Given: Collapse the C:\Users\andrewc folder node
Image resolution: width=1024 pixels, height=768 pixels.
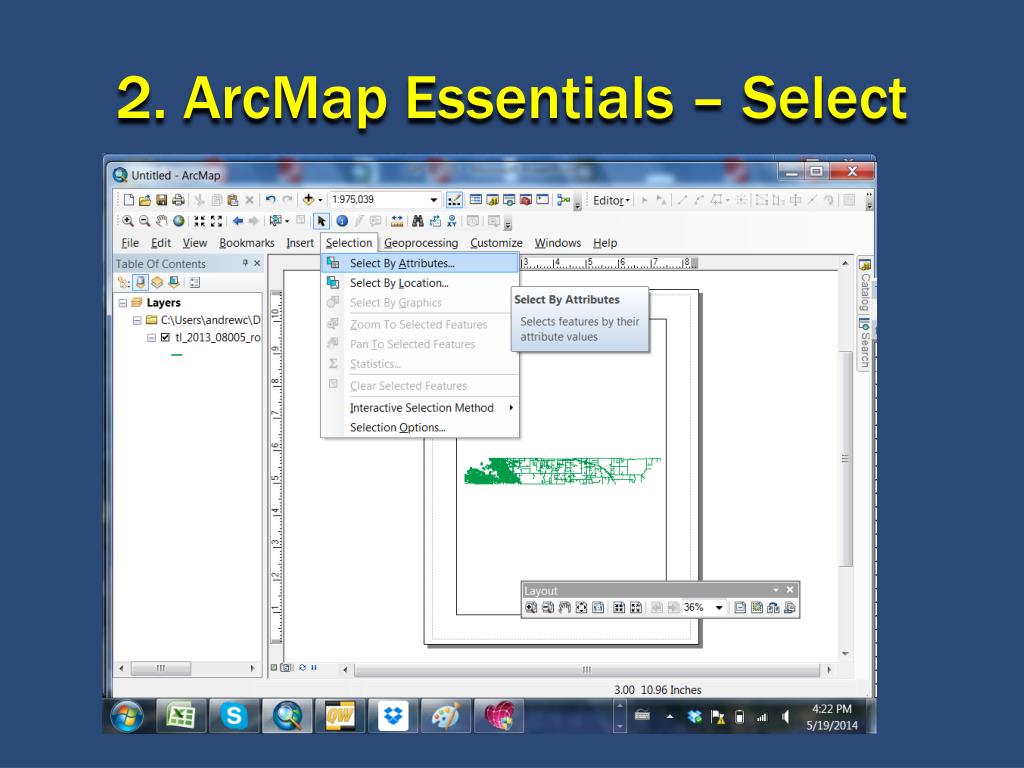Looking at the screenshot, I should pos(137,321).
